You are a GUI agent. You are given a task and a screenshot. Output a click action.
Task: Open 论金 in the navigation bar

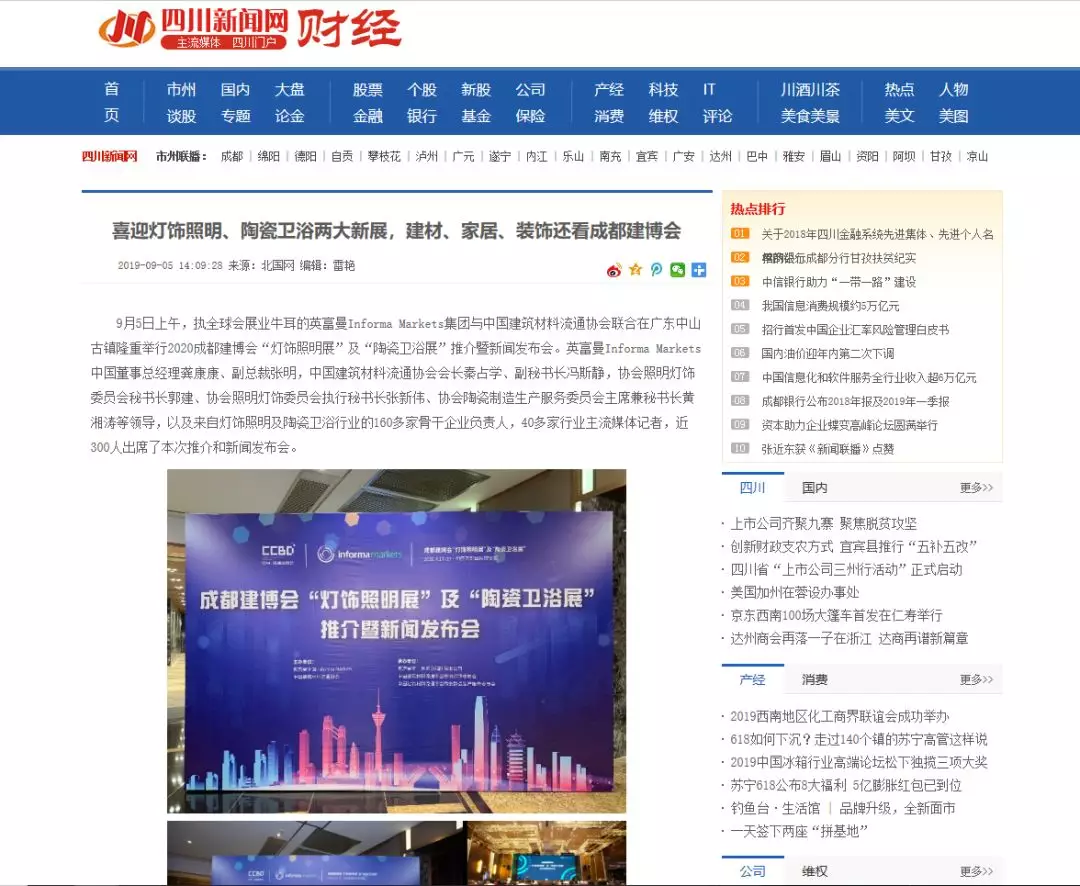click(289, 116)
